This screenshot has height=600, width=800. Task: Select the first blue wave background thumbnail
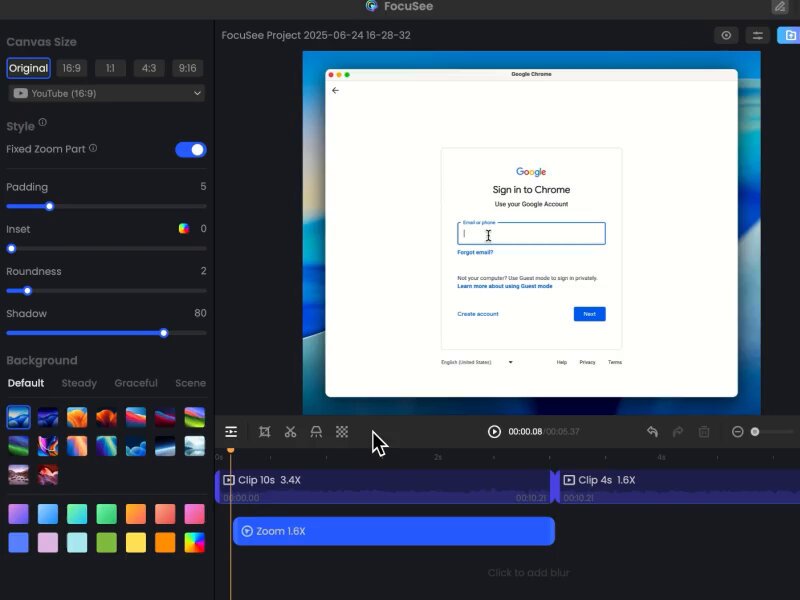pos(19,417)
